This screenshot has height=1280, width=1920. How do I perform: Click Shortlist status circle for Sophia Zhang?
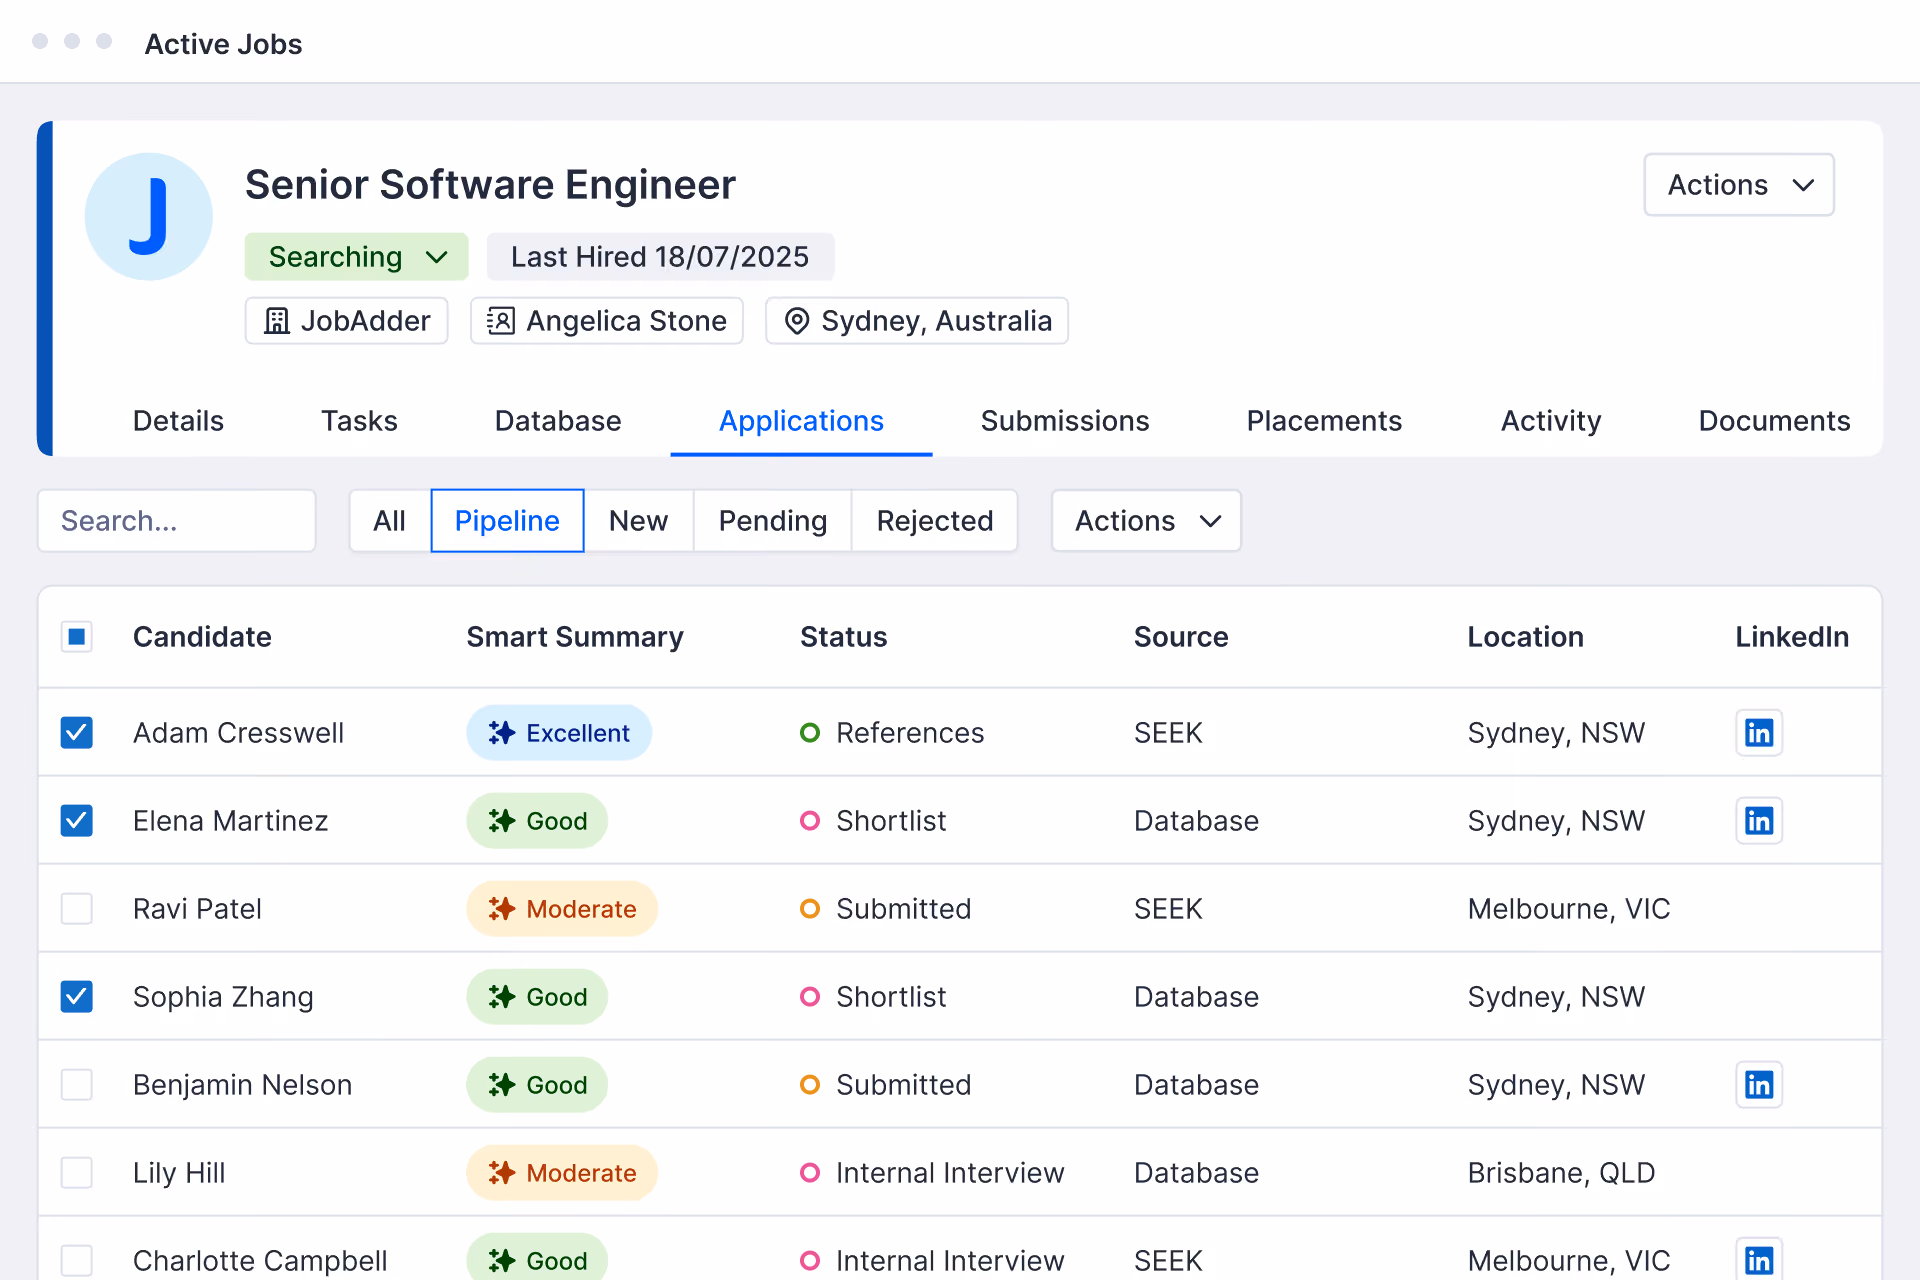tap(810, 997)
